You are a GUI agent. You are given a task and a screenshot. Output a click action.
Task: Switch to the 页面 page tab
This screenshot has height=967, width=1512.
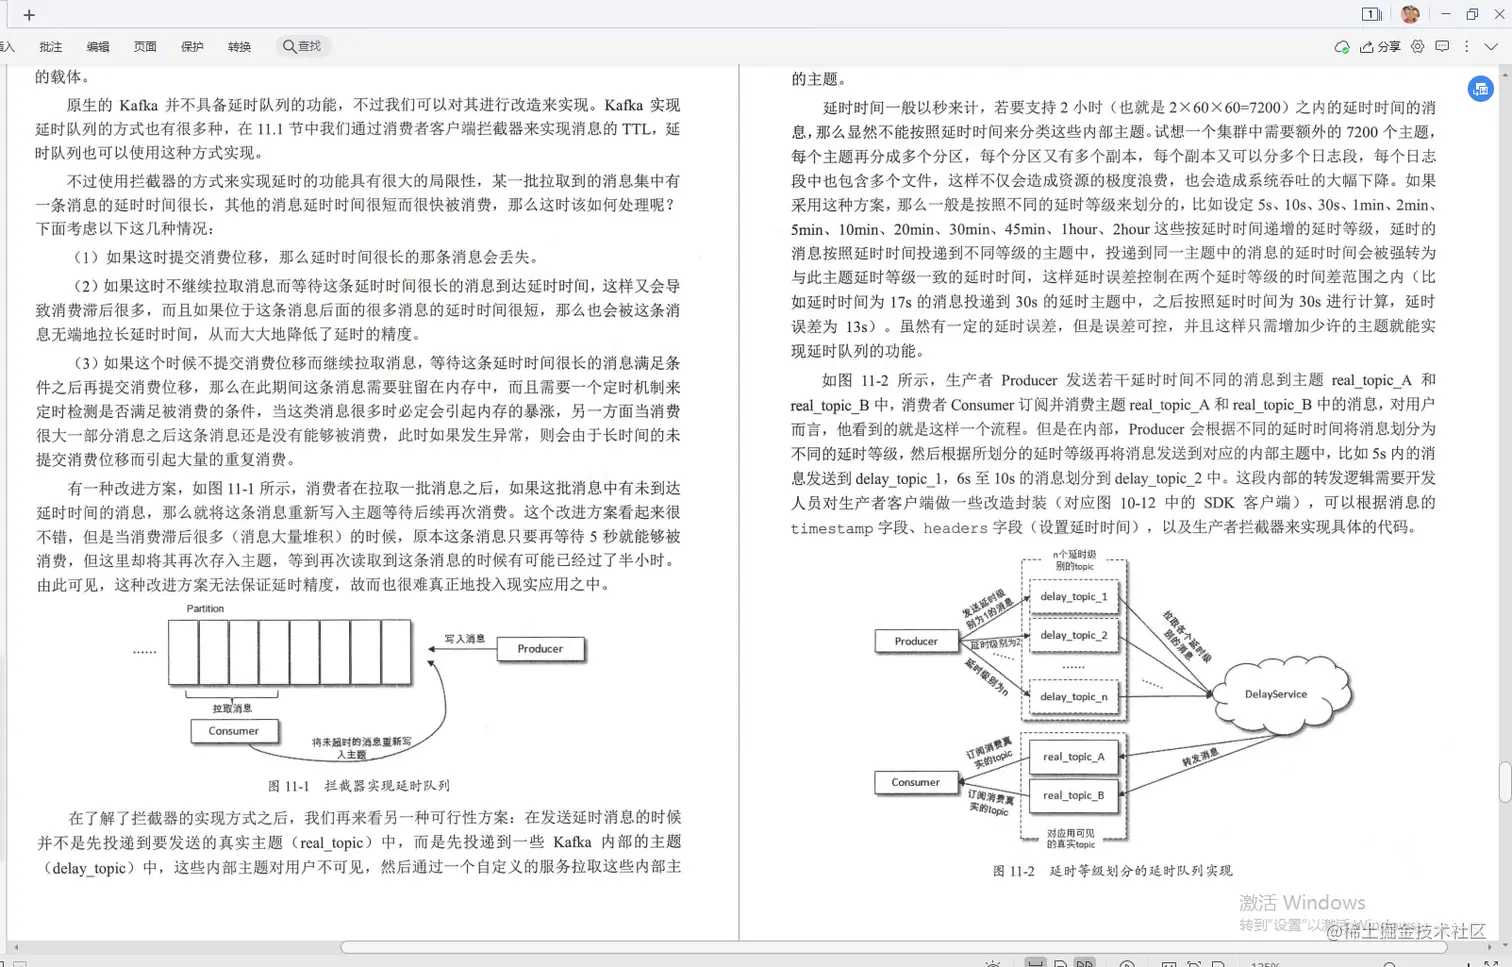point(144,46)
